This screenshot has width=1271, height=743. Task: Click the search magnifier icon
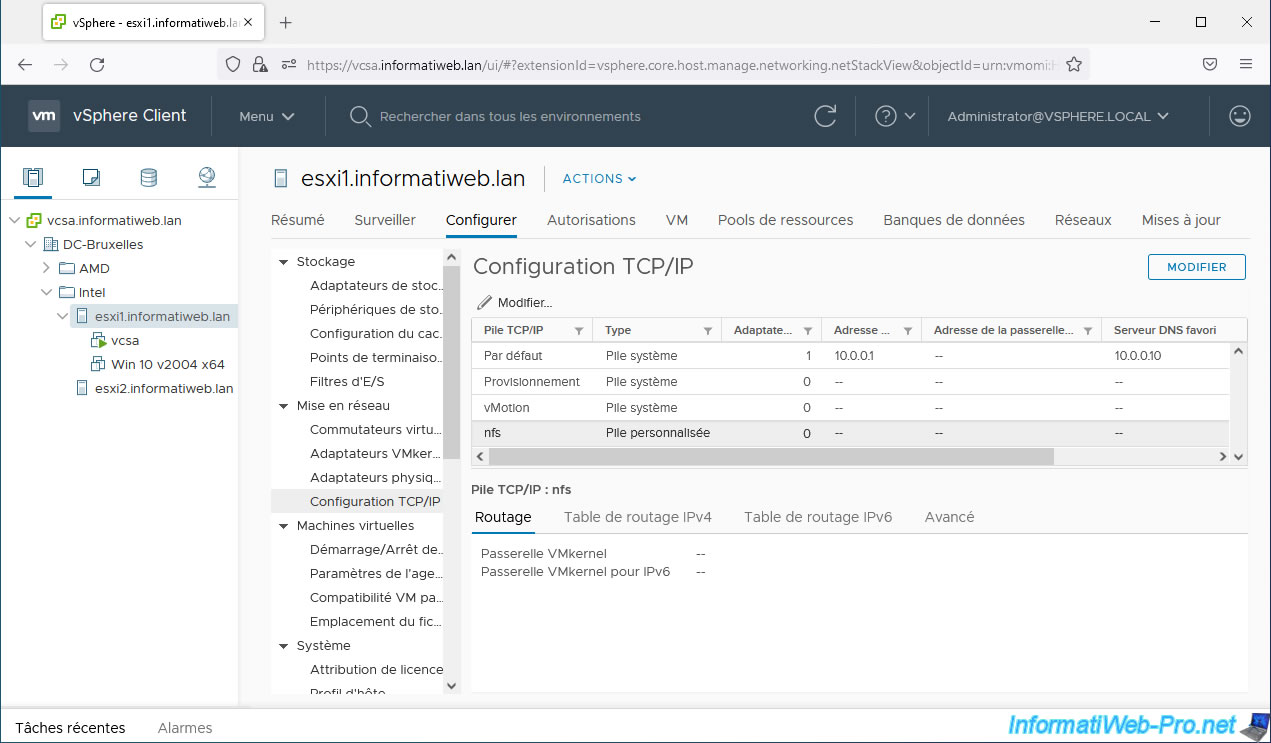(x=360, y=116)
